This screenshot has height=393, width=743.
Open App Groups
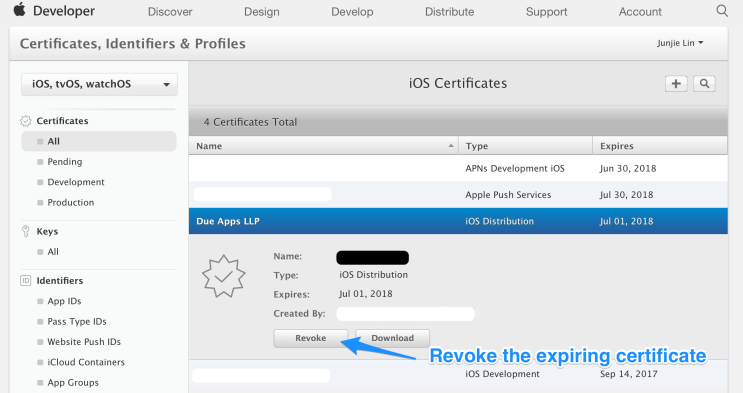[x=73, y=383]
